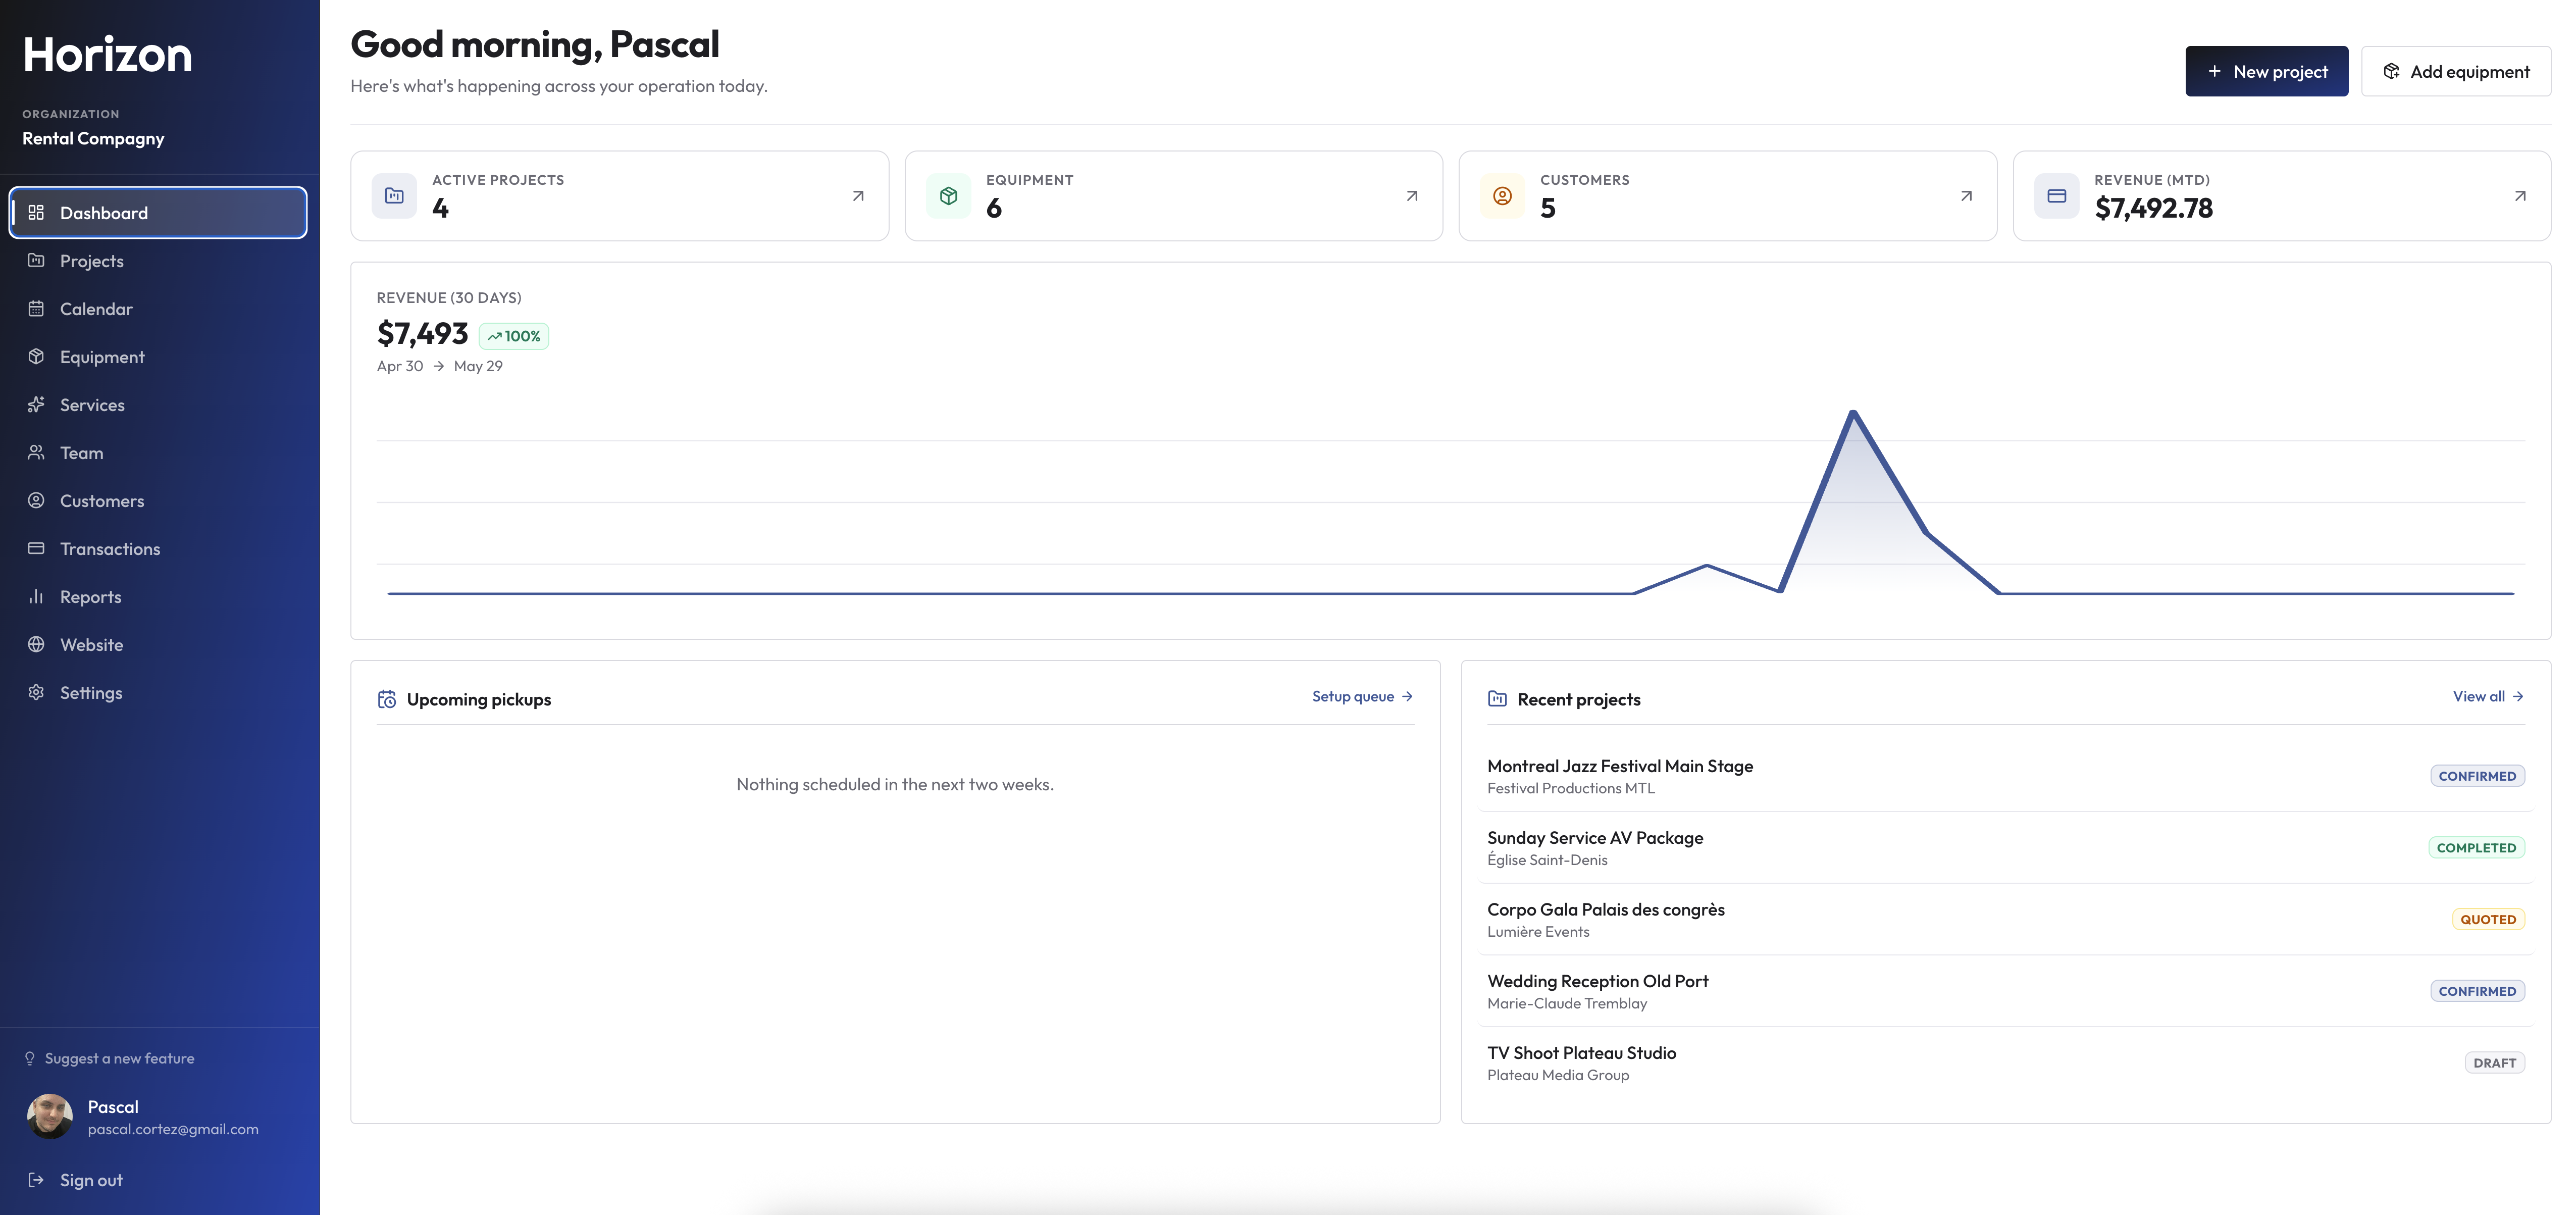
Task: Open the Reports section
Action: [x=158, y=596]
